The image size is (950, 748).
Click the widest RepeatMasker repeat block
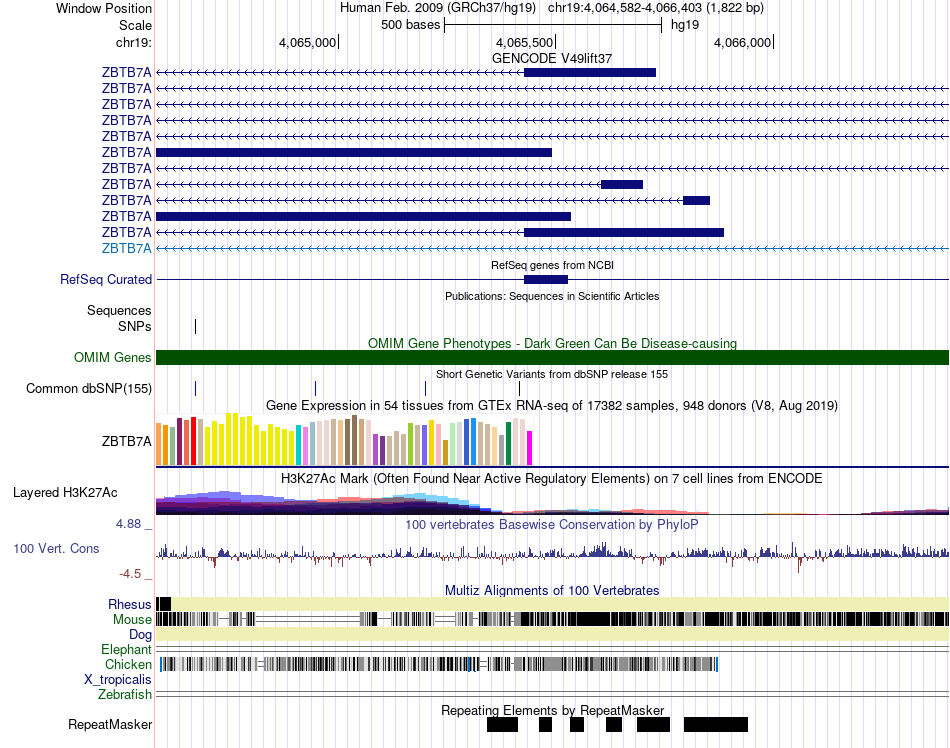click(x=716, y=724)
